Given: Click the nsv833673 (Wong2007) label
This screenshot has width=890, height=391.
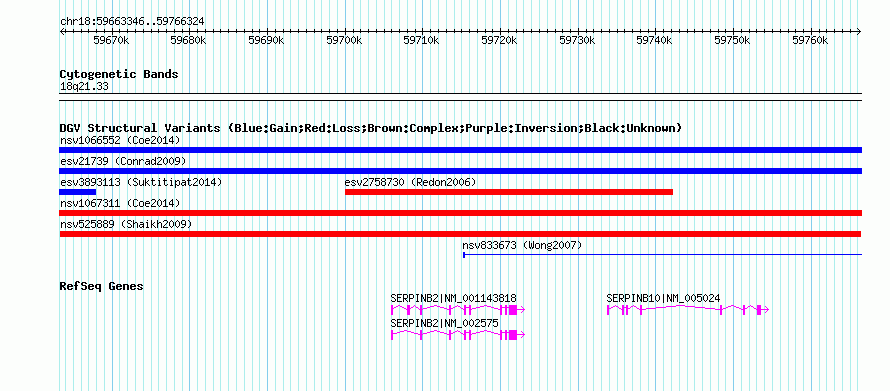Looking at the screenshot, I should tap(522, 245).
